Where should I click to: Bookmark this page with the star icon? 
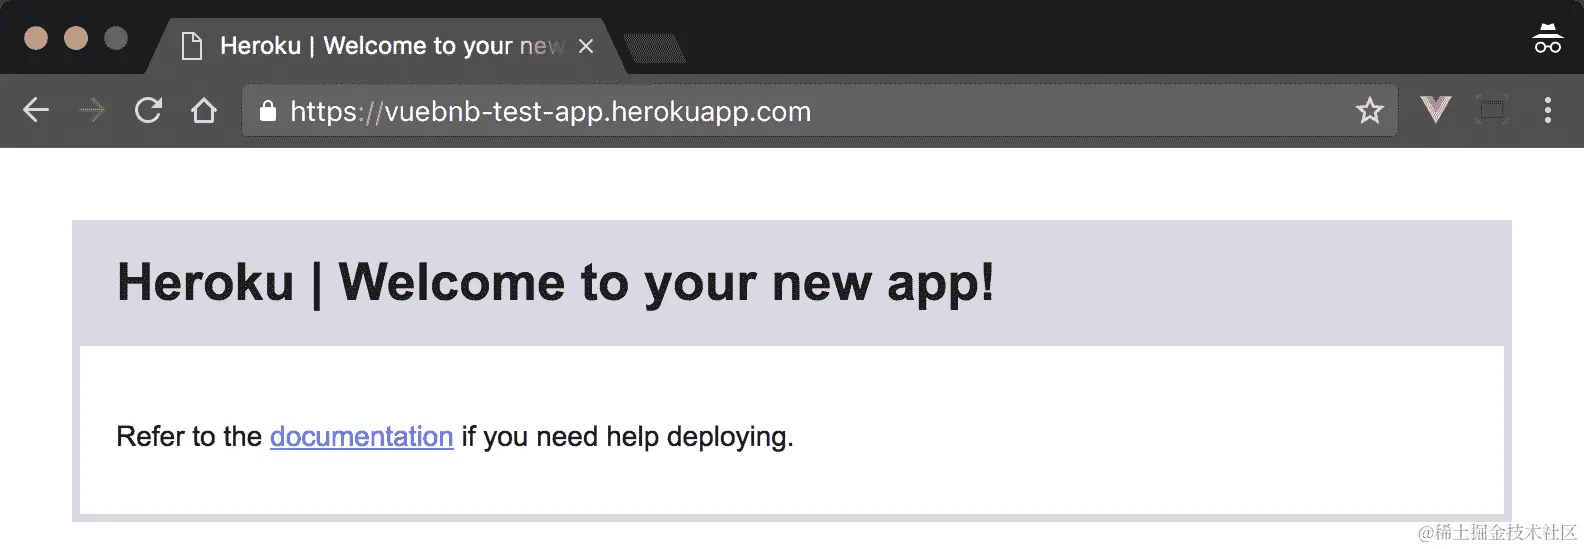(1369, 110)
